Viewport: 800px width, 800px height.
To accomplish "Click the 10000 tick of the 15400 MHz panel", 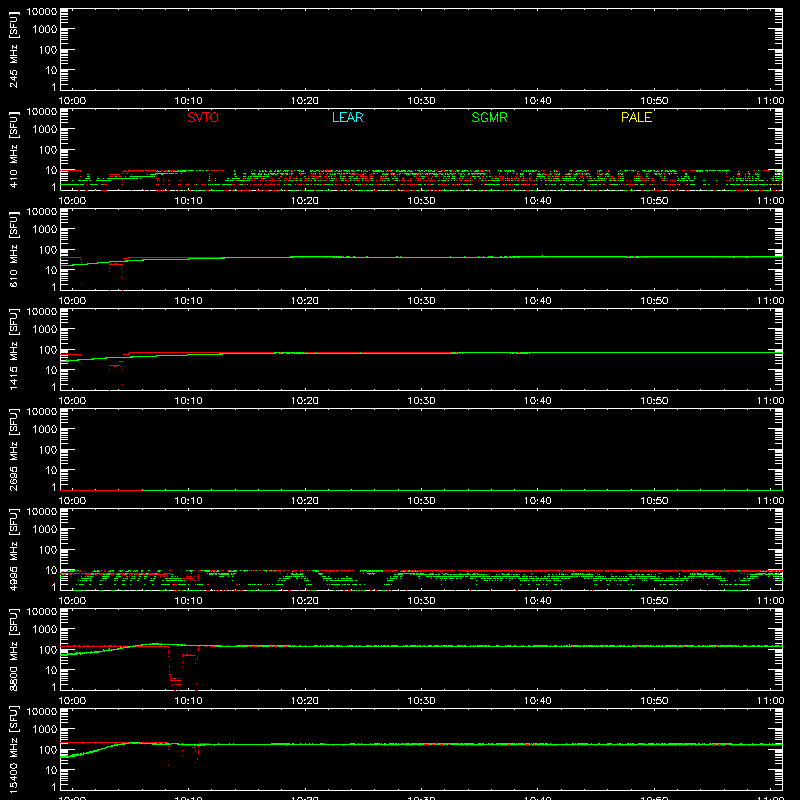I will coord(42,712).
